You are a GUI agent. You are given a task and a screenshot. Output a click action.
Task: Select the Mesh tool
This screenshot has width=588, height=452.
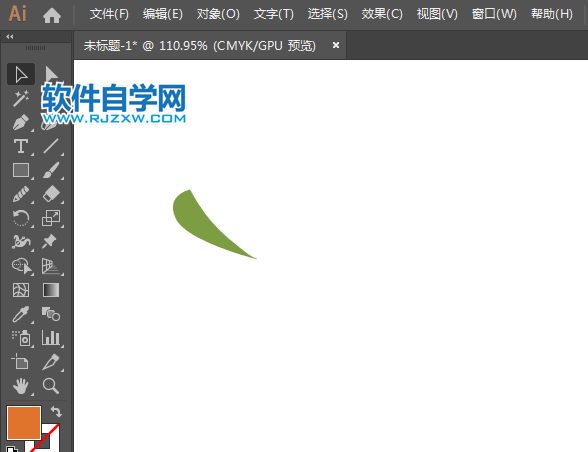(21, 290)
